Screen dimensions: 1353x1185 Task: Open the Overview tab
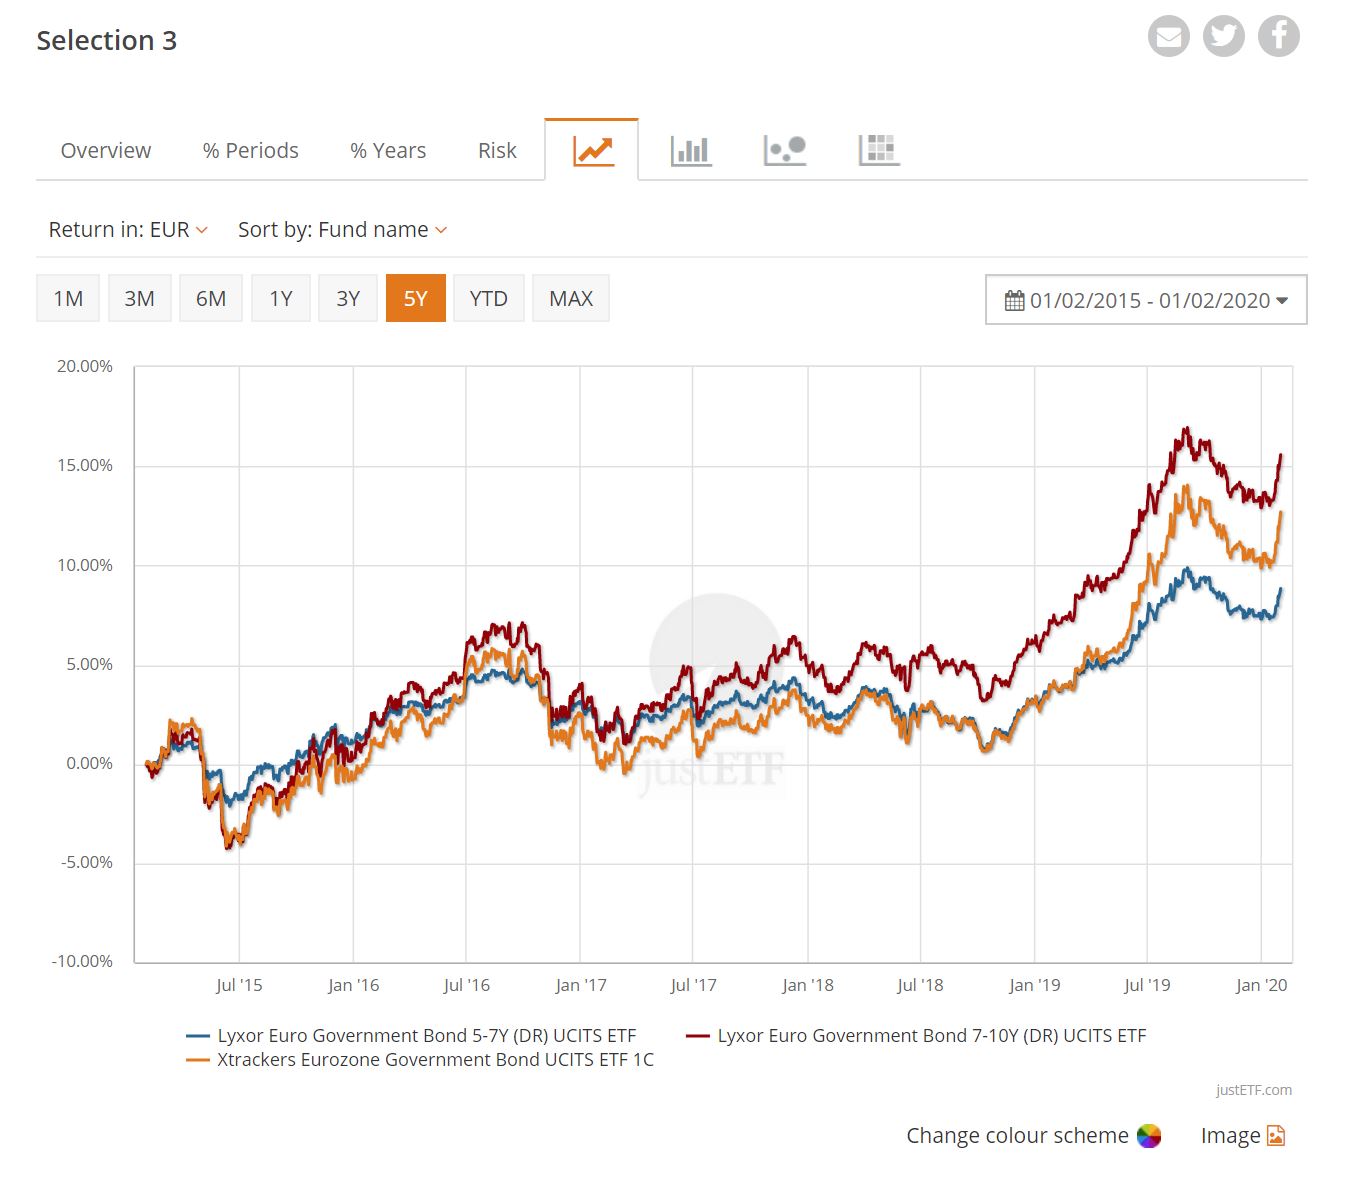coord(106,151)
